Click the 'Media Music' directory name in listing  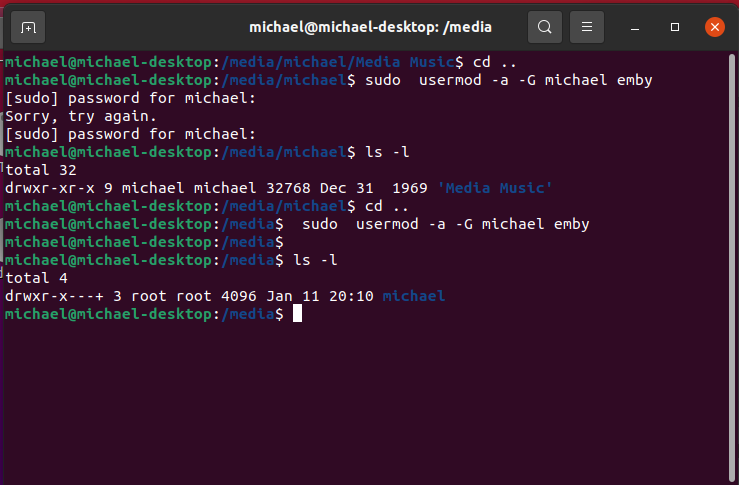(x=495, y=188)
